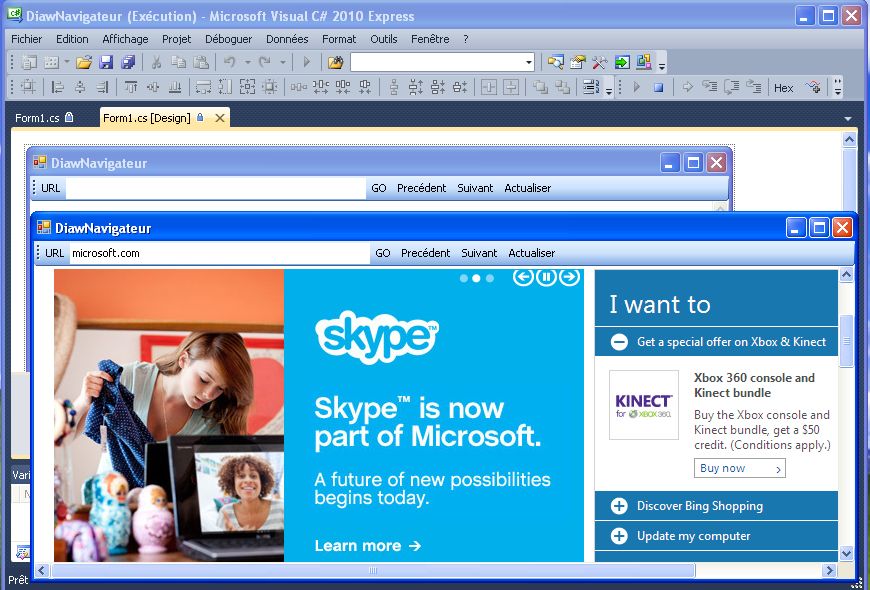Open the Déboguer menu

pos(229,39)
